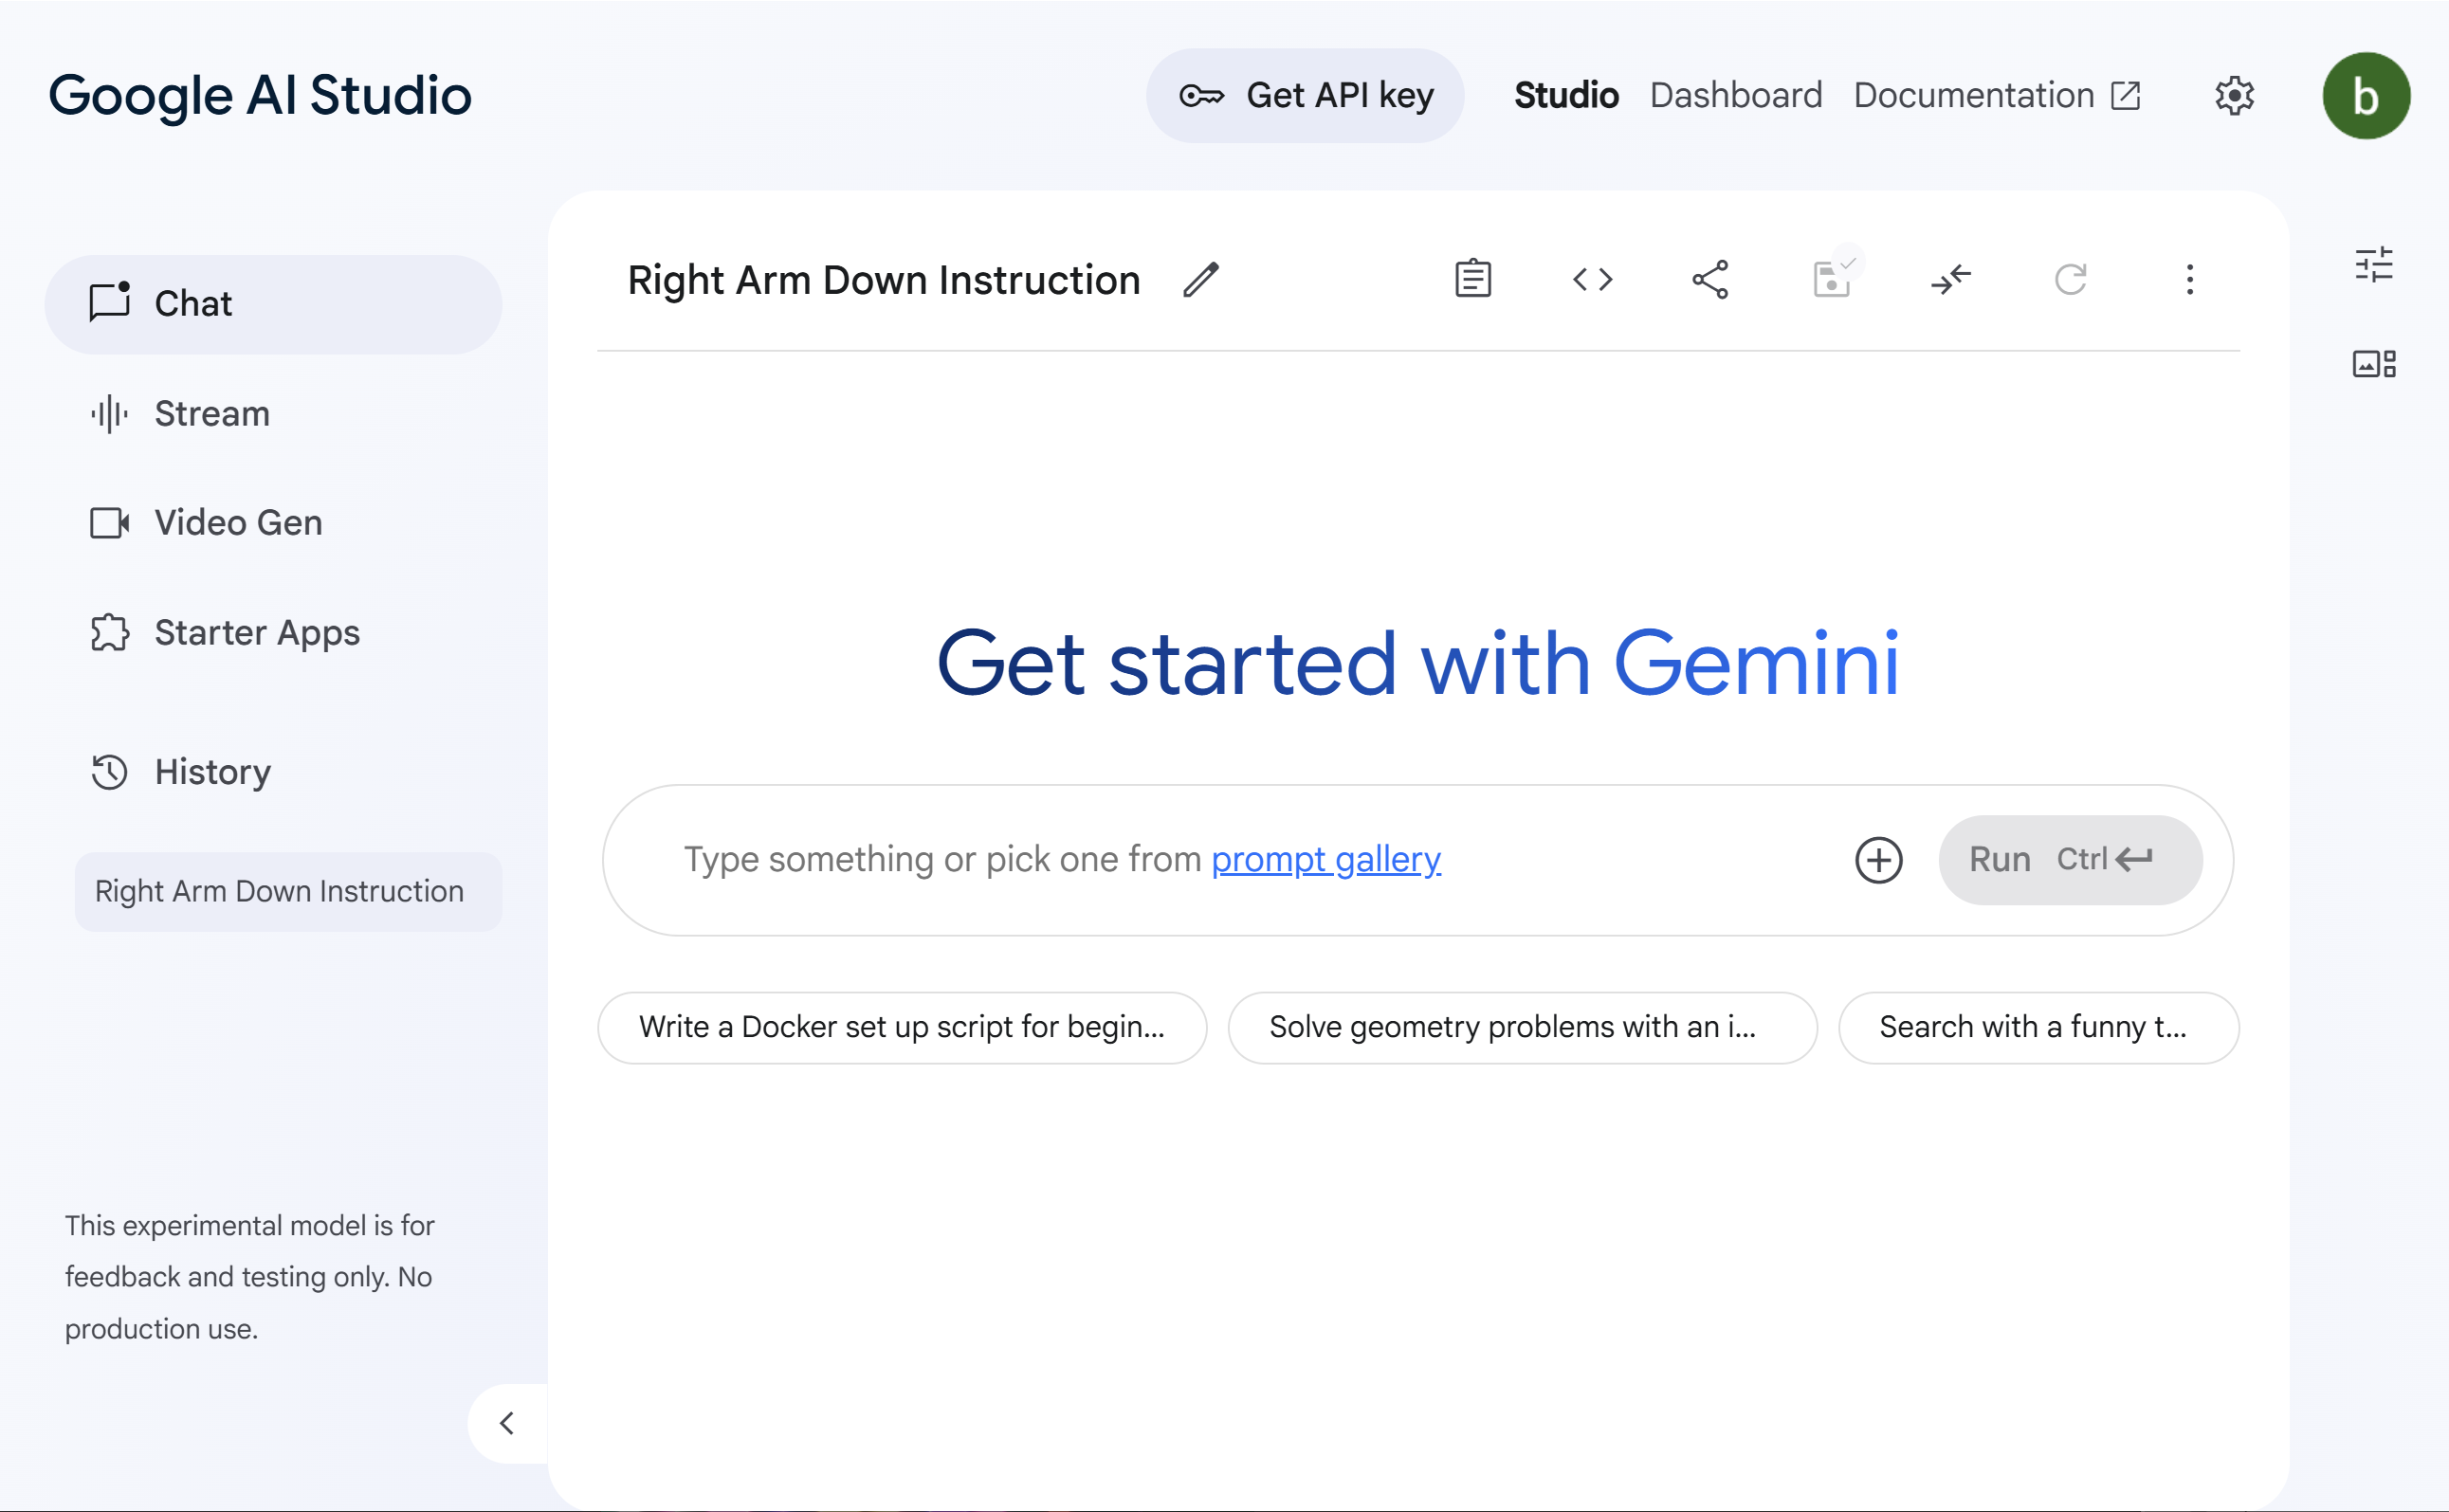Switch to the Dashboard tab
The image size is (2449, 1512).
(x=1735, y=96)
